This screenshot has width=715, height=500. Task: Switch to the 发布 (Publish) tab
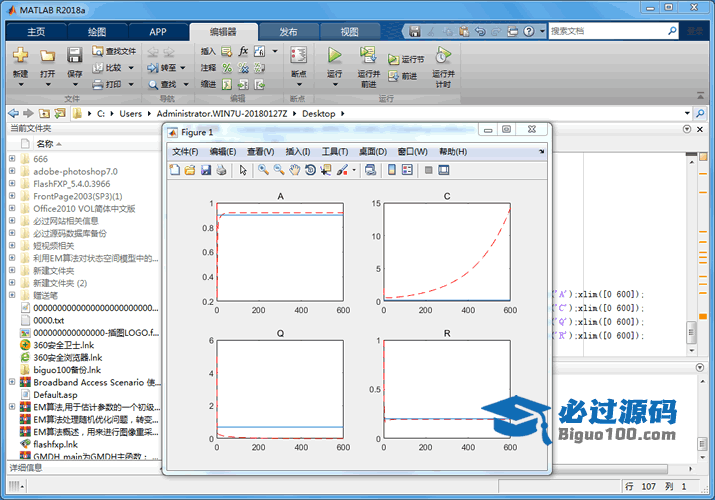point(288,31)
